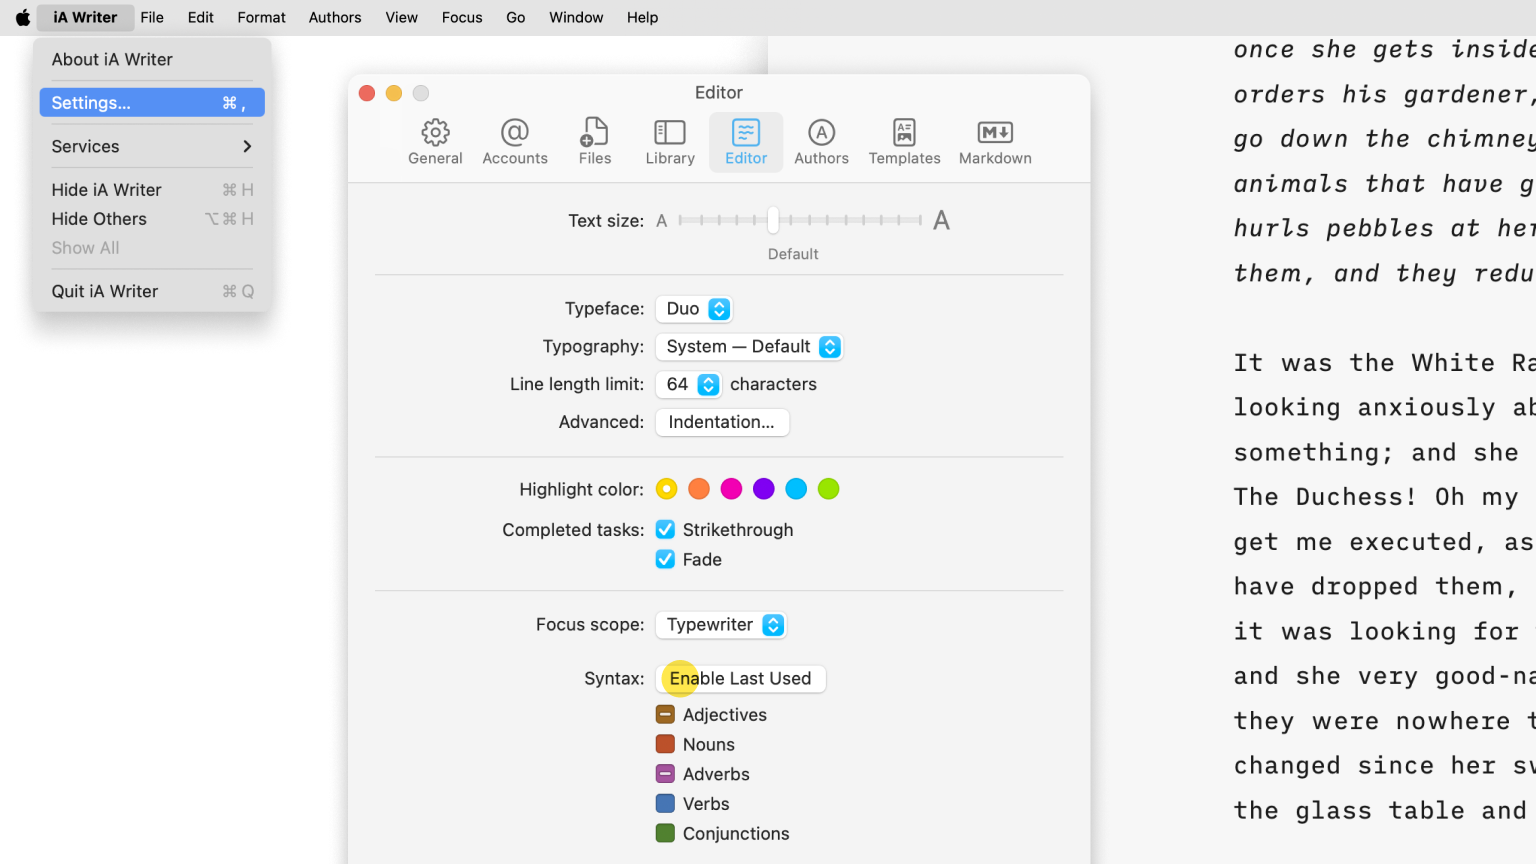The width and height of the screenshot is (1536, 864).
Task: Open the Files settings pane
Action: coord(594,141)
